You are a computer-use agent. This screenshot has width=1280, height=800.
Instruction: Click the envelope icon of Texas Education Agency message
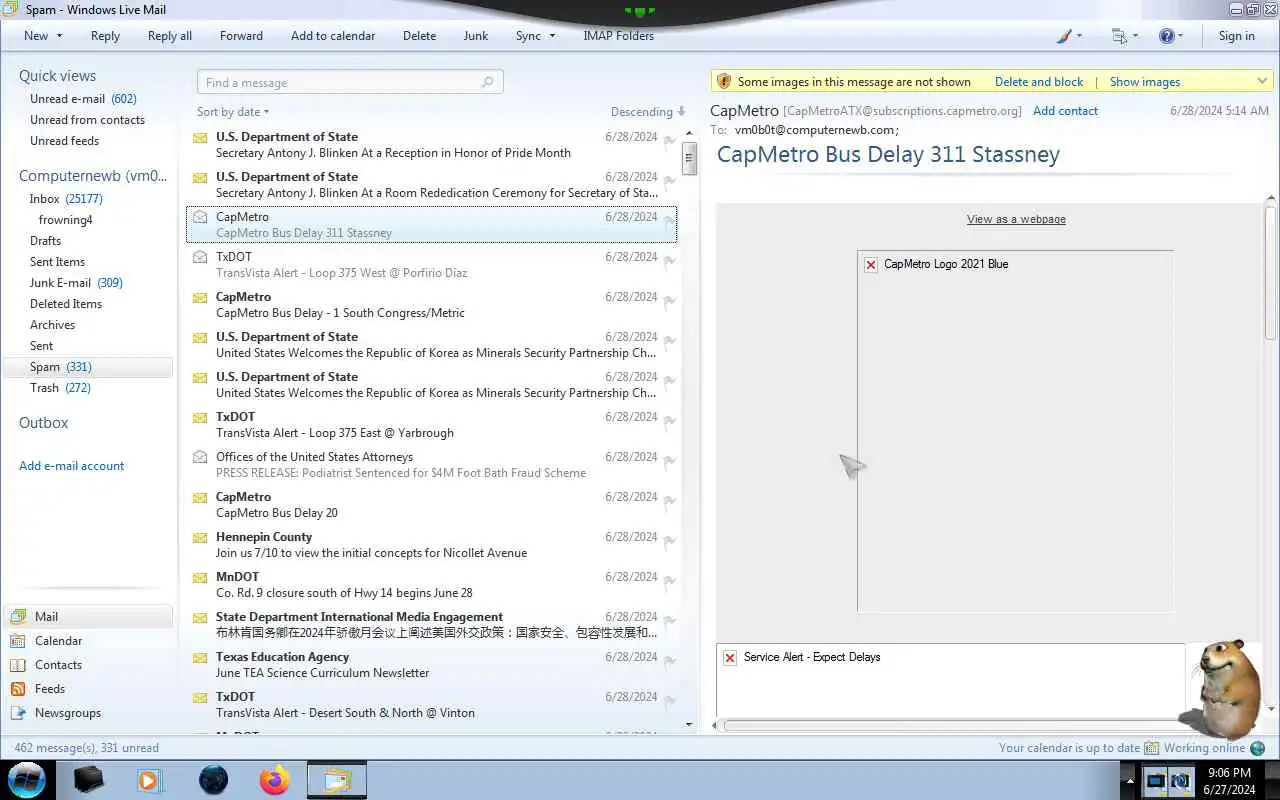200,657
